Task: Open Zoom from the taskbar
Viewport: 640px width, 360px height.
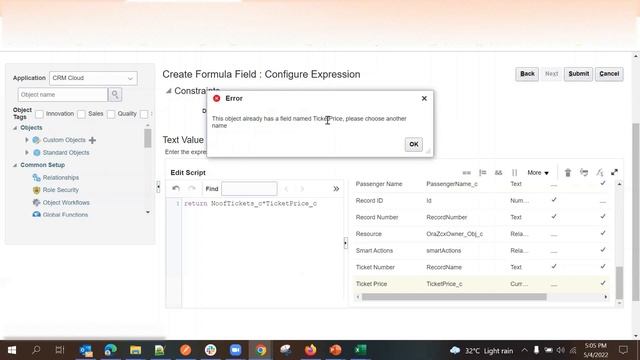Action: (x=235, y=350)
